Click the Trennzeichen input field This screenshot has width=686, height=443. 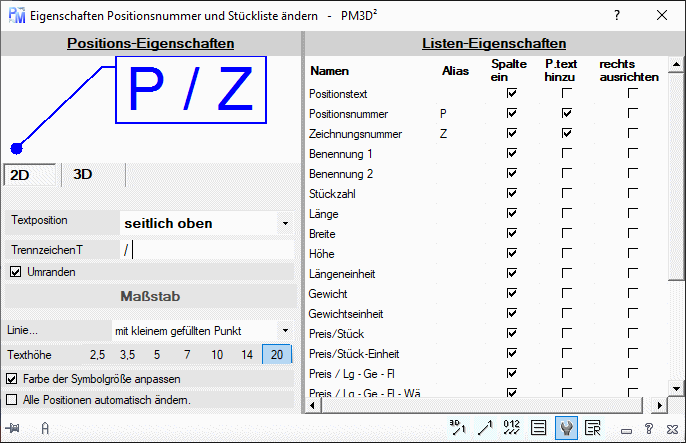click(205, 250)
